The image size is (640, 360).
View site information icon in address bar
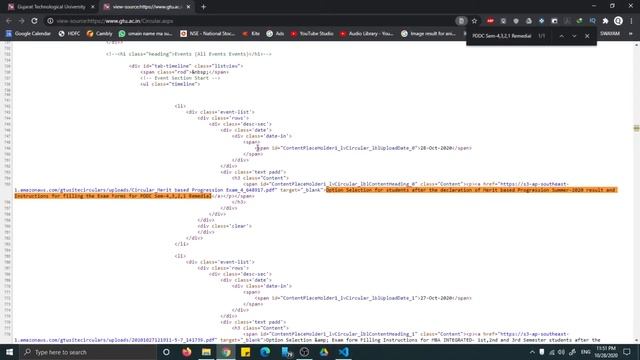pos(50,21)
